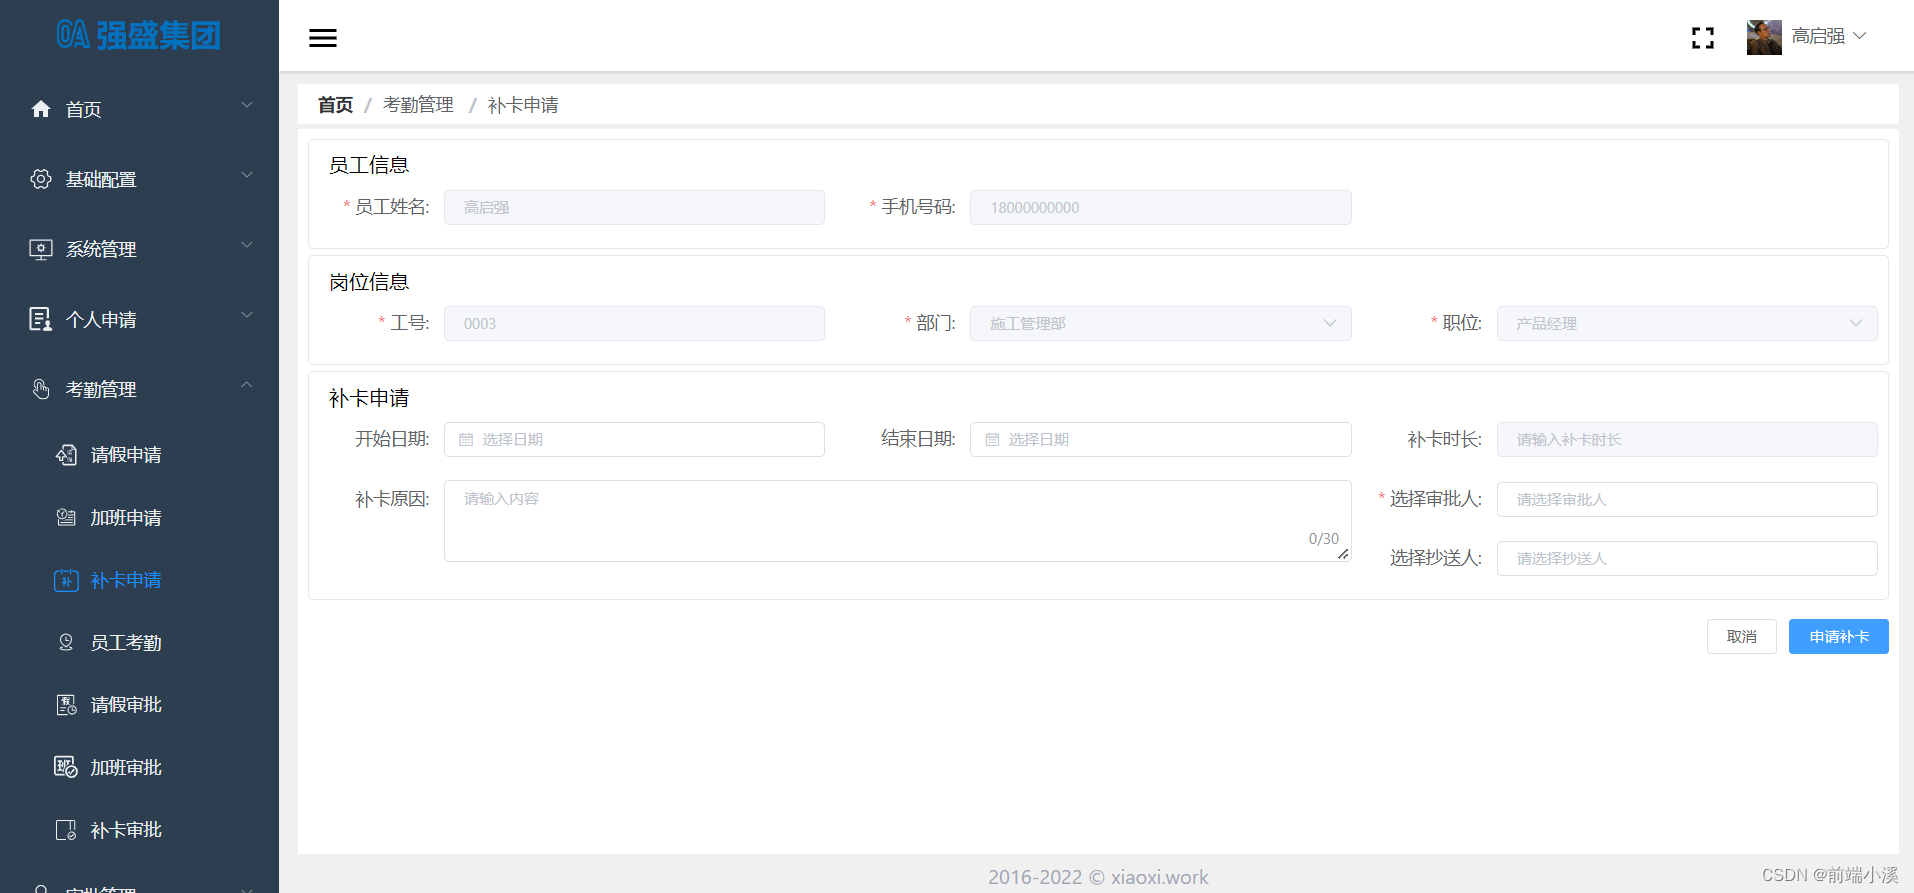The width and height of the screenshot is (1914, 893).
Task: Open the 结束日期 date picker
Action: pos(1160,439)
